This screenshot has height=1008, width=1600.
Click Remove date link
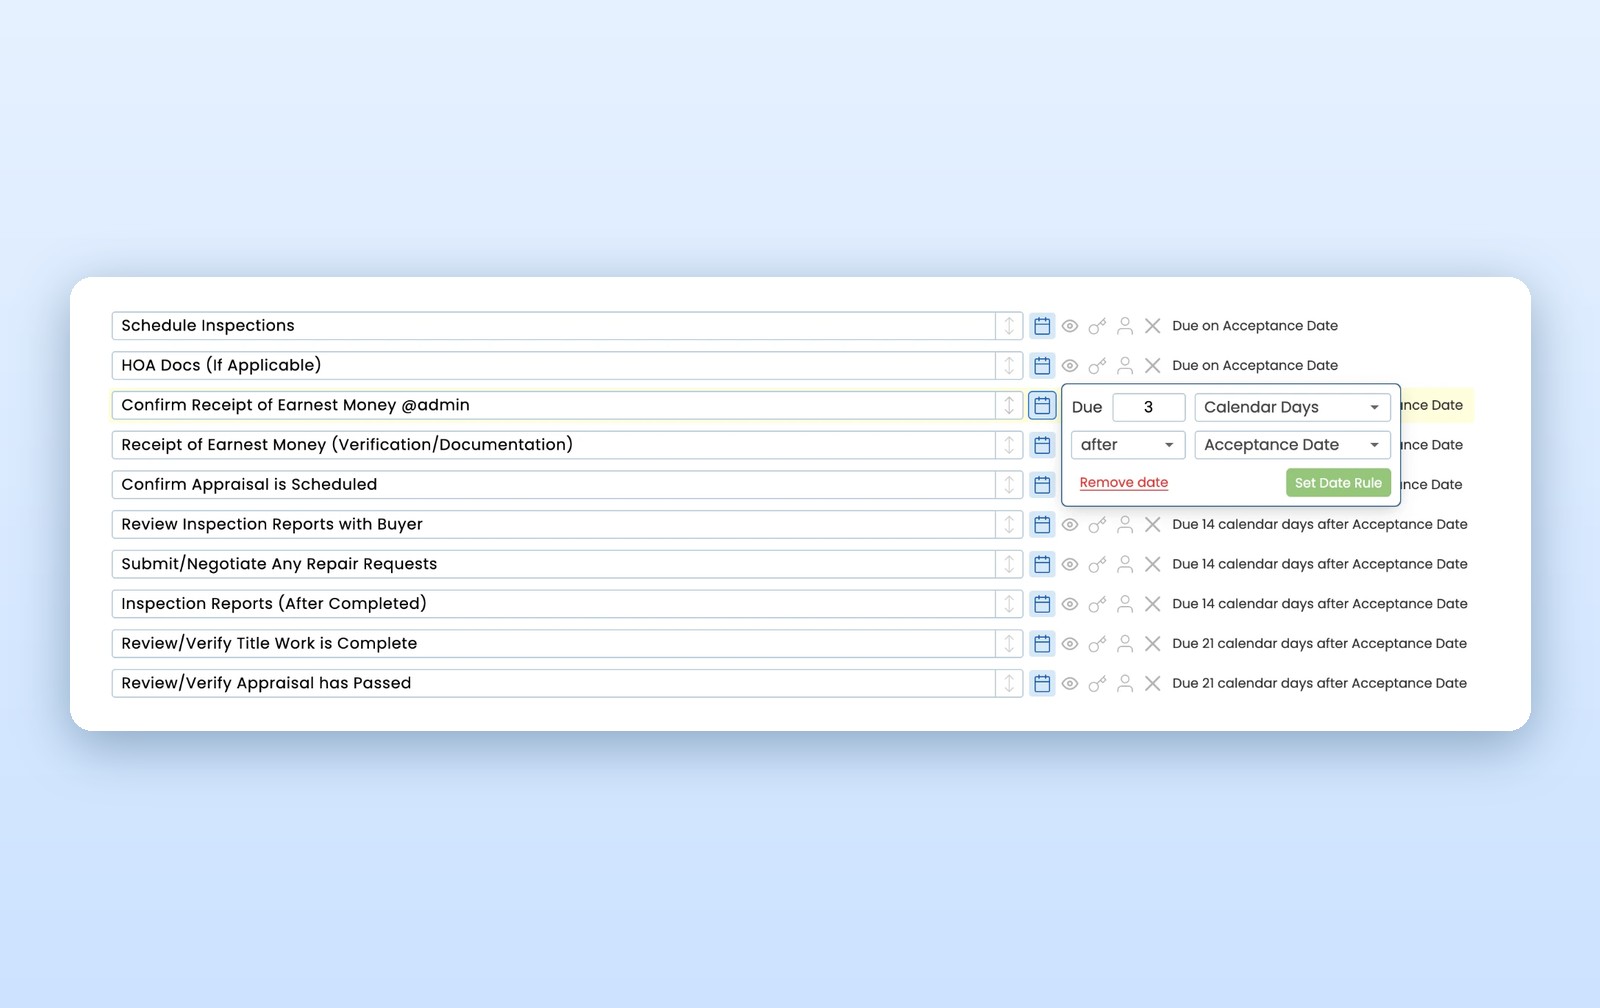[x=1124, y=483]
